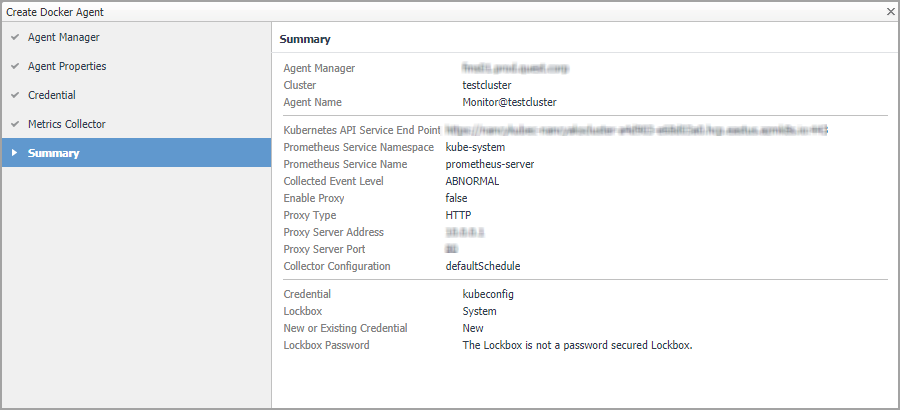Click the prometheus-server service name value
The height and width of the screenshot is (410, 900).
click(x=490, y=164)
